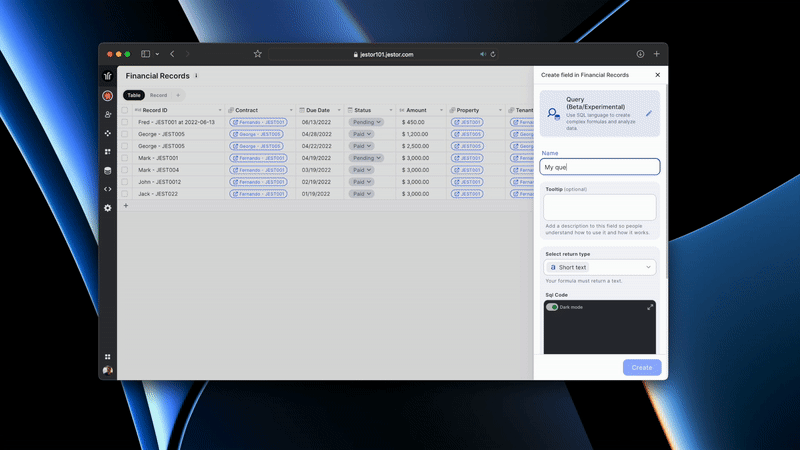Viewport: 800px width, 450px height.
Task: Select the Table view tab
Action: click(134, 95)
